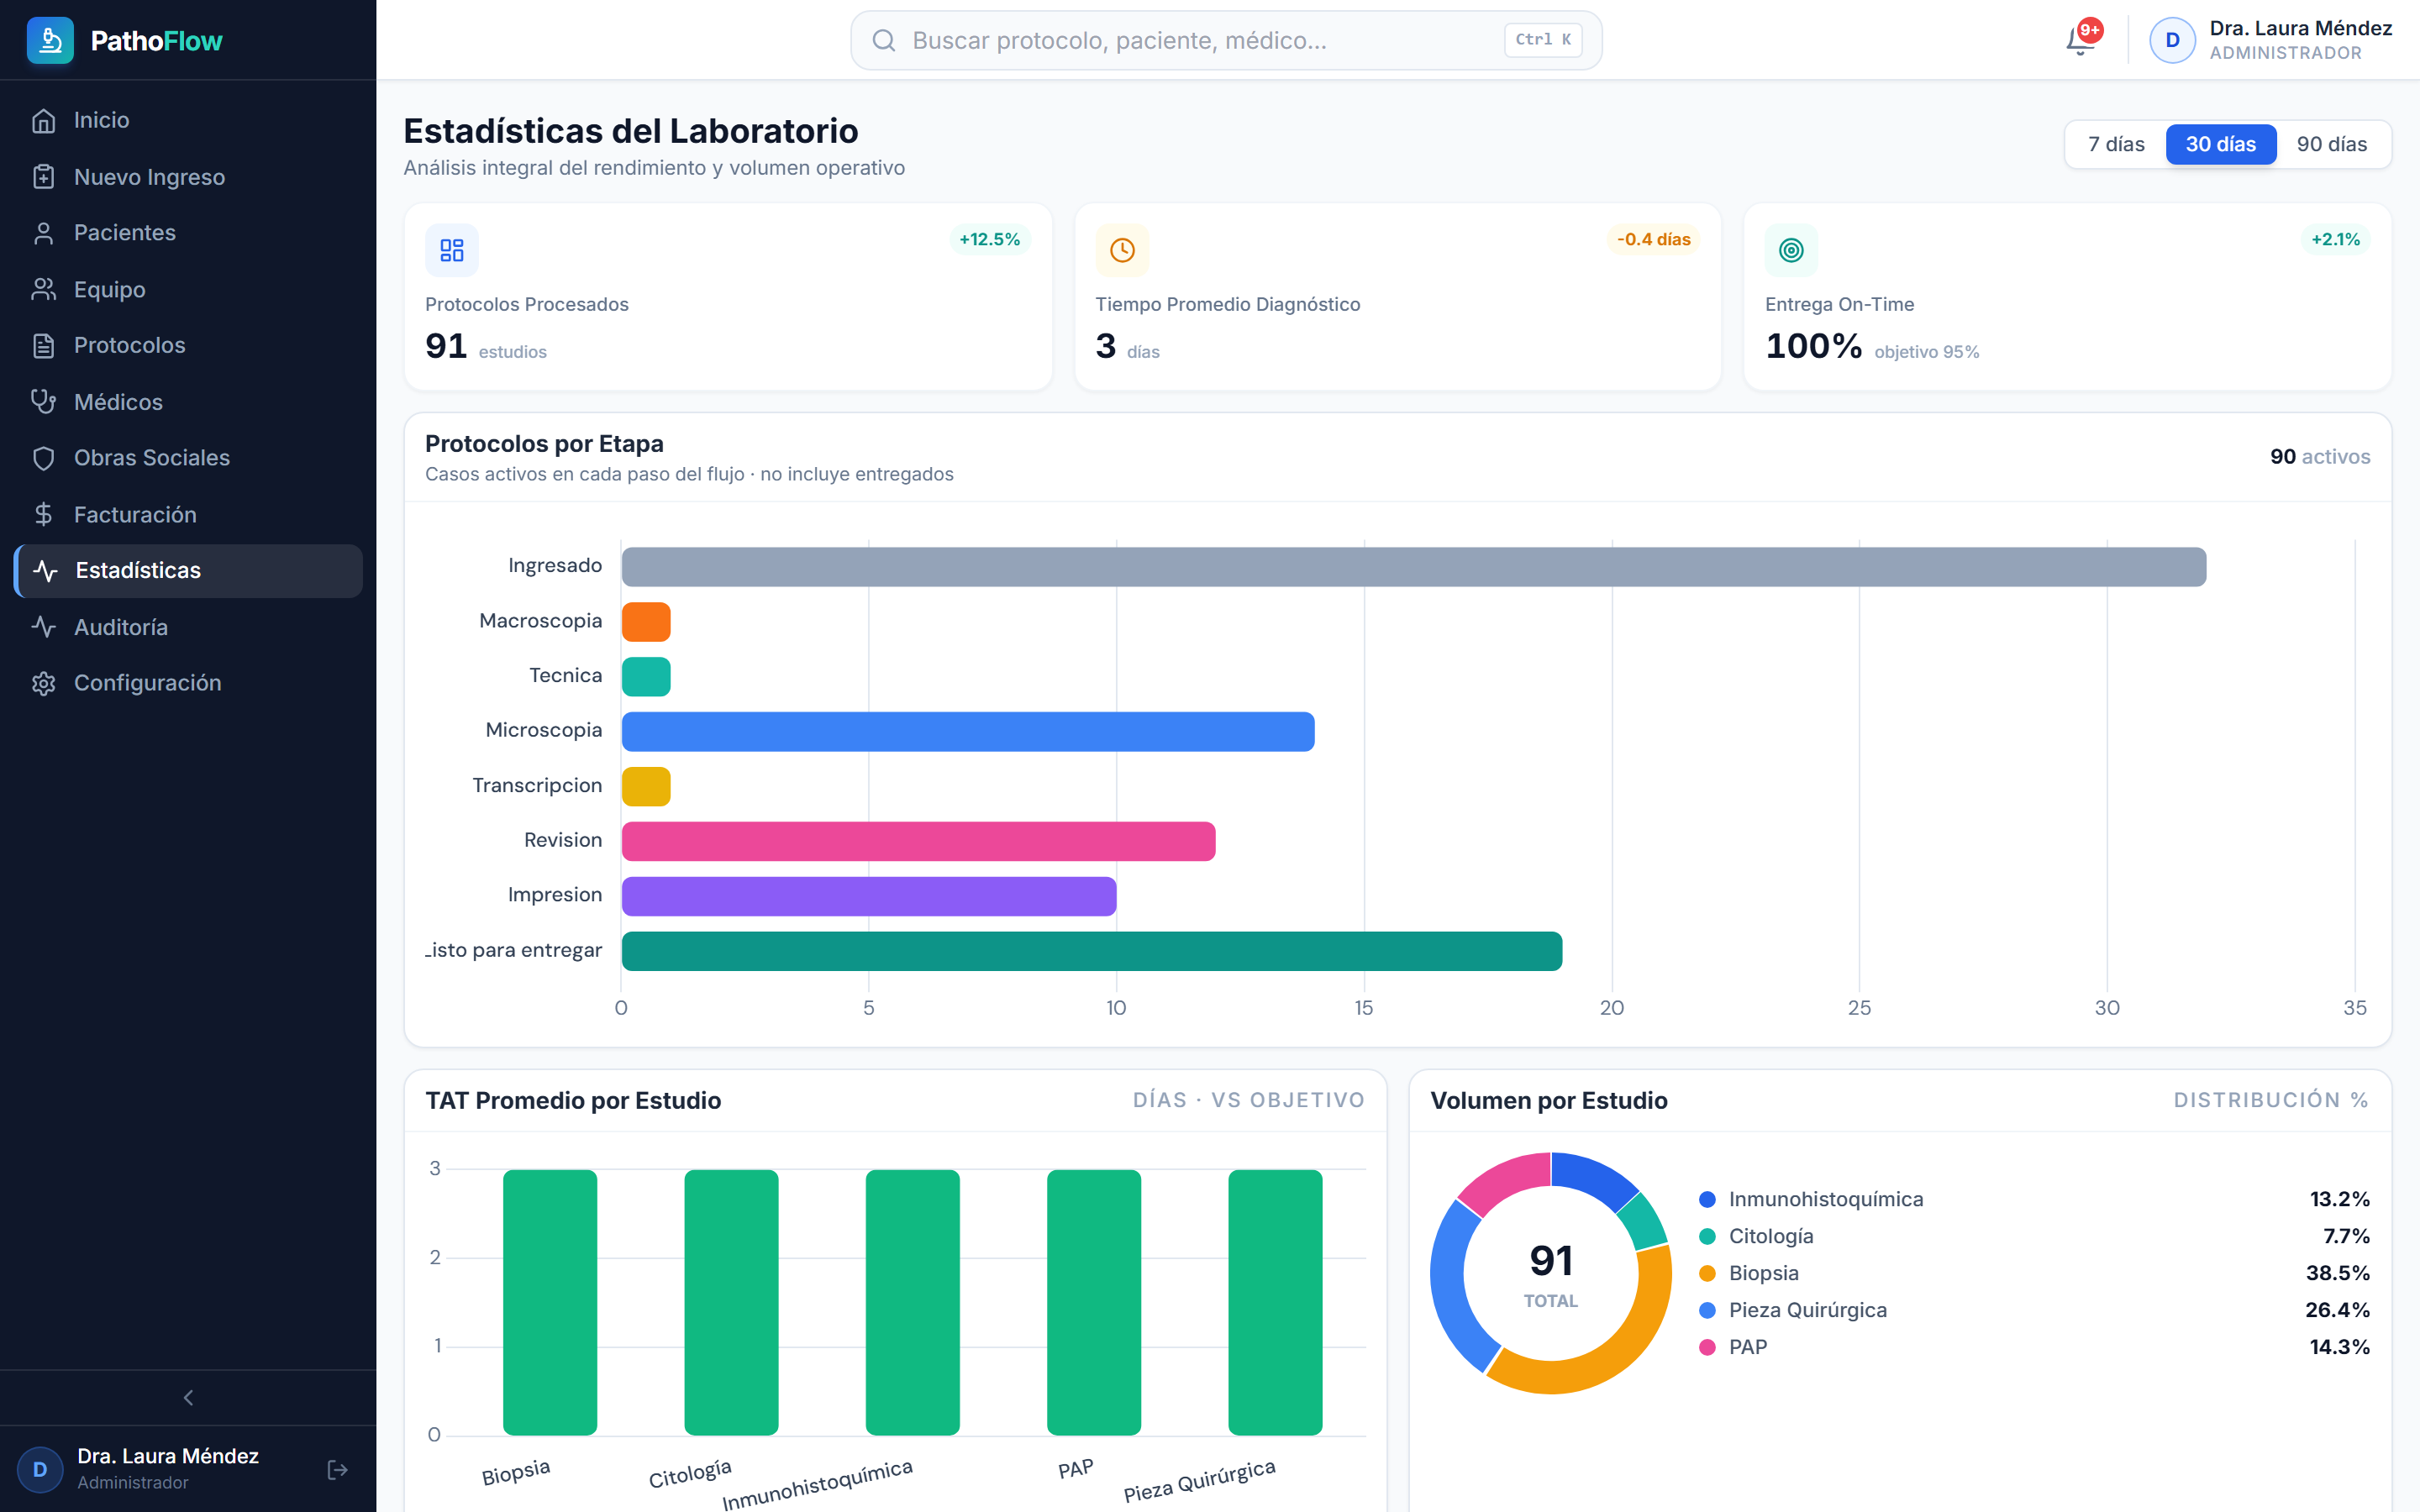Open the notifications bell
Image resolution: width=2420 pixels, height=1512 pixels.
[2080, 40]
